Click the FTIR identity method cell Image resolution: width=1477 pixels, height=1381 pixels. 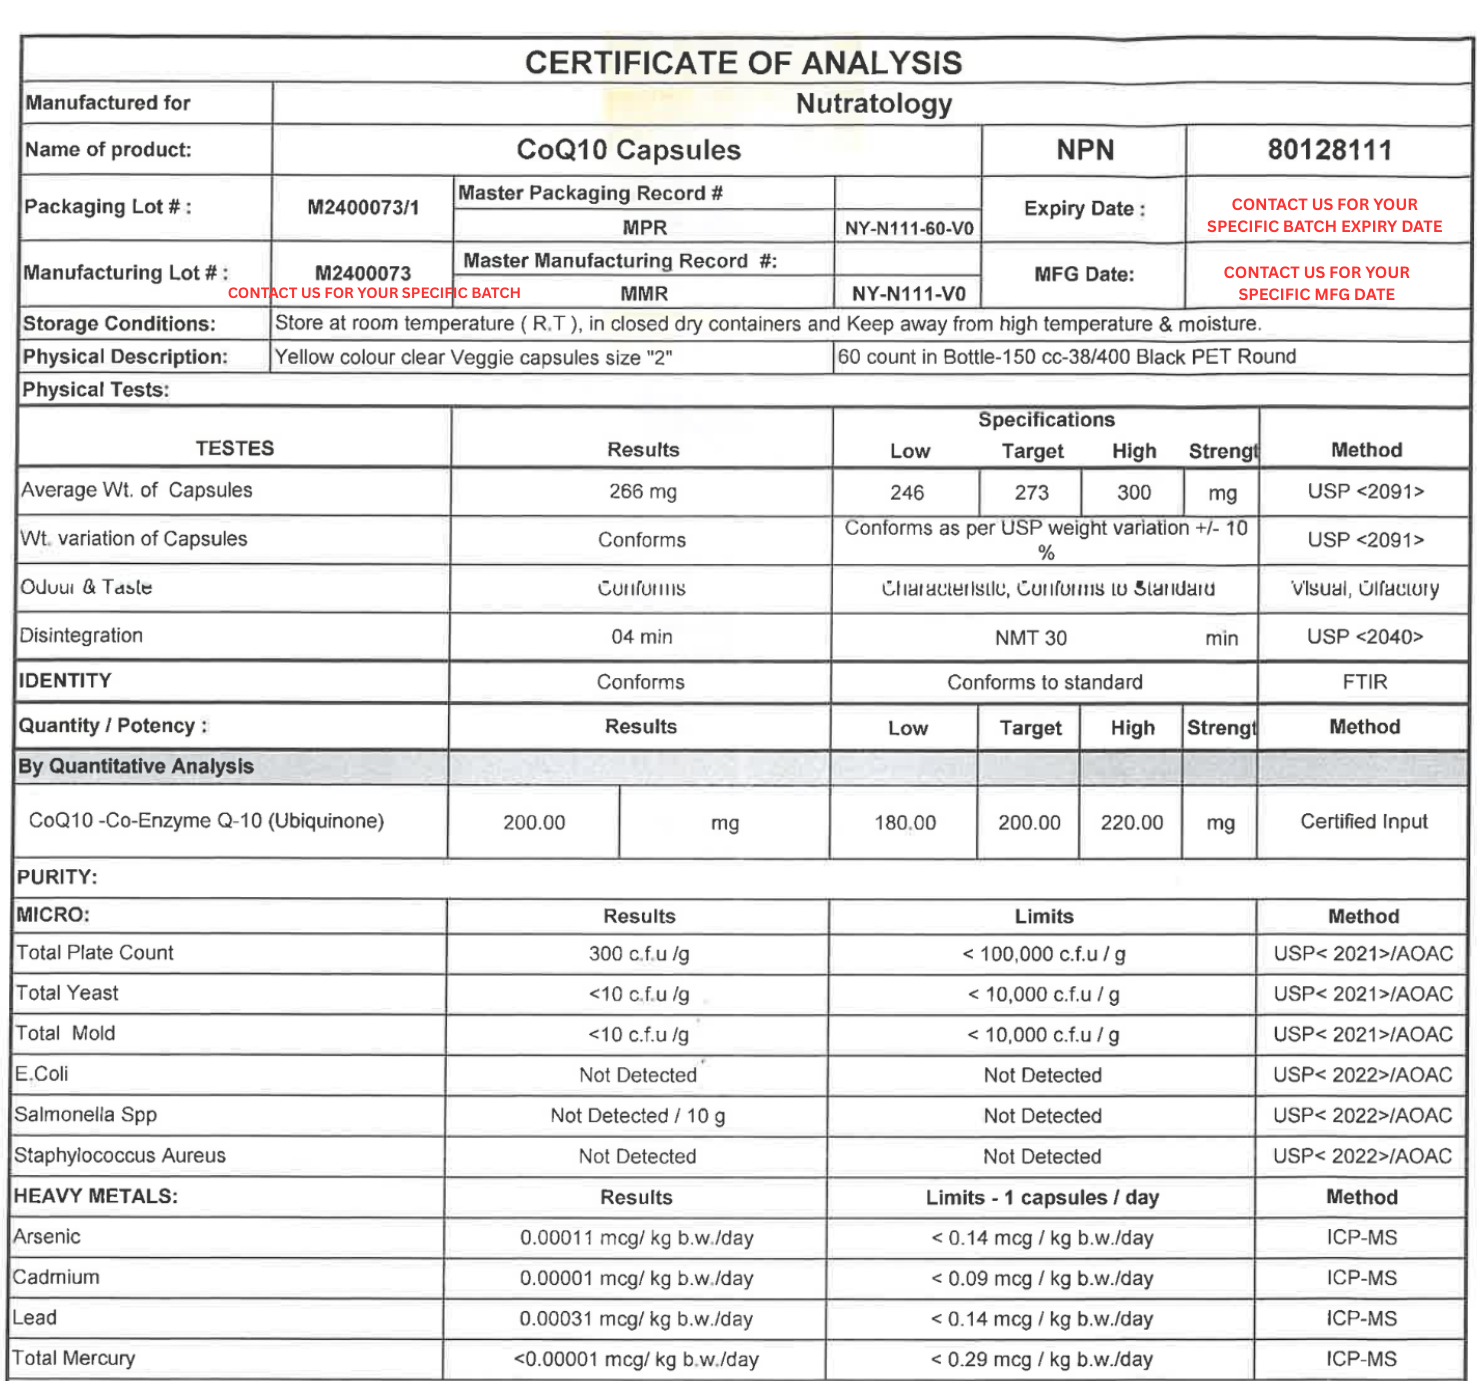1364,682
